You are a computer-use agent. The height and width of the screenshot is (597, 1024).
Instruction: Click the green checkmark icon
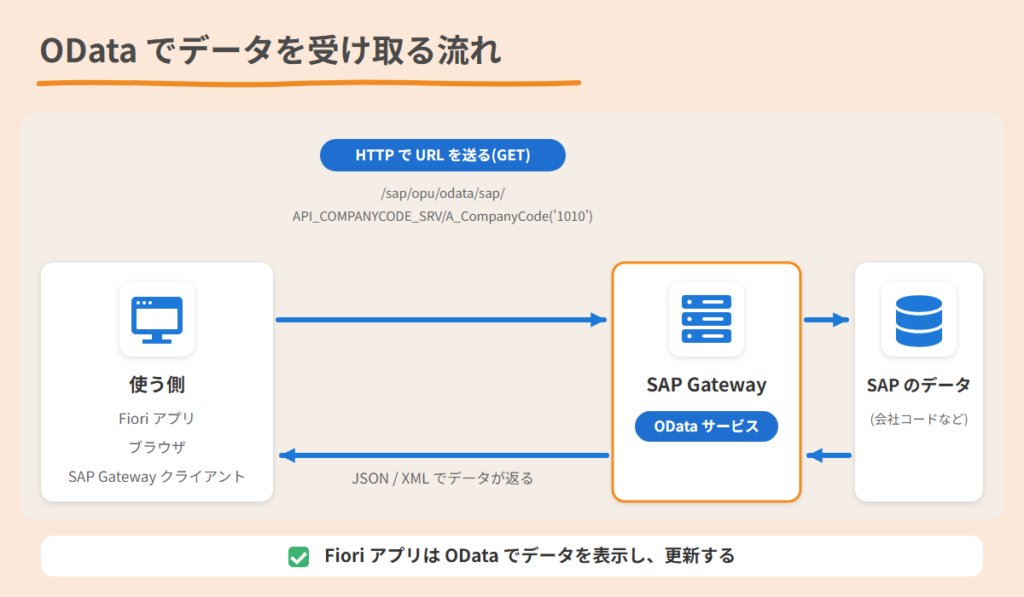(x=298, y=557)
